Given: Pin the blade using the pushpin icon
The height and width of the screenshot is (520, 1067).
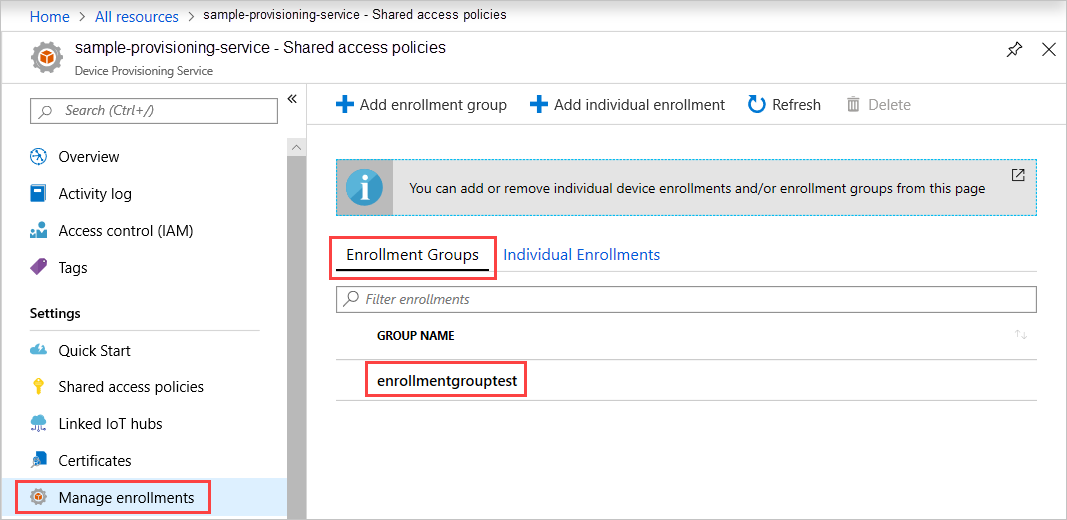Looking at the screenshot, I should 1014,50.
